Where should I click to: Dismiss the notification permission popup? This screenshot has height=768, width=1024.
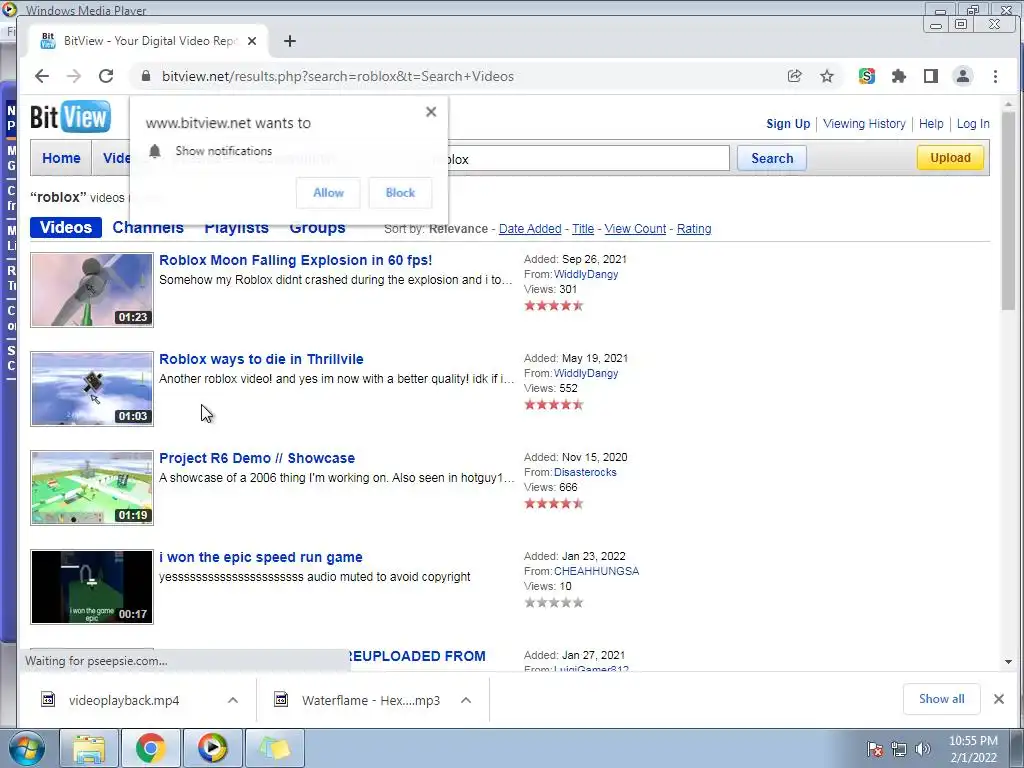click(x=431, y=112)
